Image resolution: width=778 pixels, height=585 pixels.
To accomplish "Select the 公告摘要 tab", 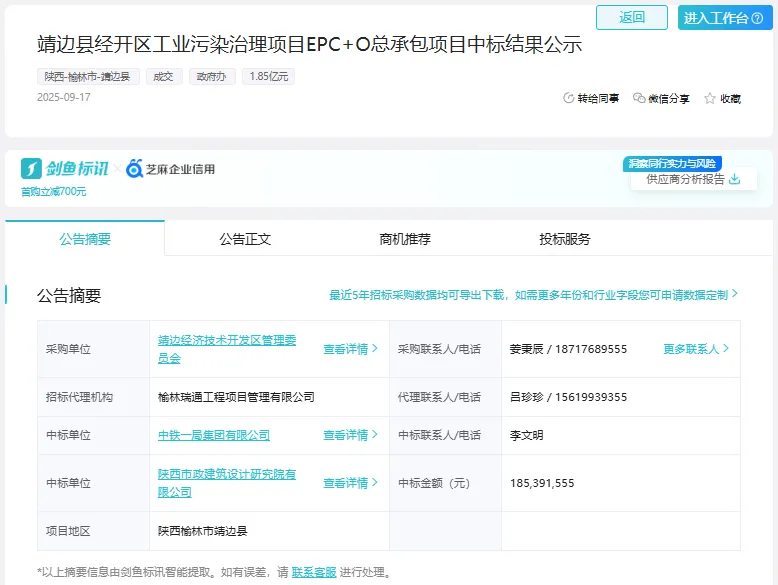I will (x=85, y=239).
